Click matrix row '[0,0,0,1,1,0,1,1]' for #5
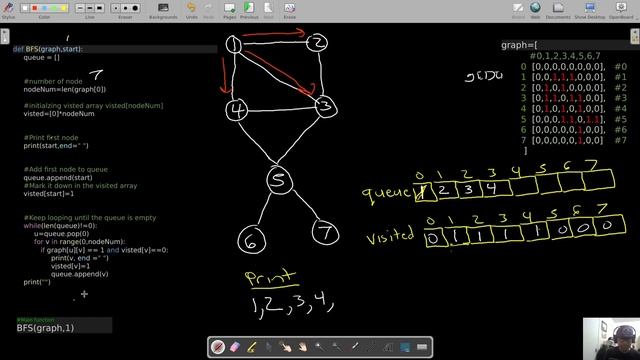The image size is (640, 360). 569,119
